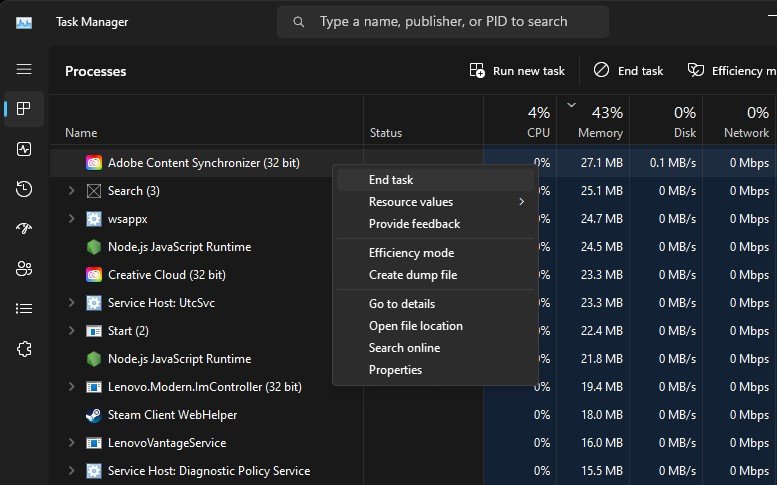Screen dimensions: 777x485
Task: Choose End task from the context menu
Action: pyautogui.click(x=391, y=180)
